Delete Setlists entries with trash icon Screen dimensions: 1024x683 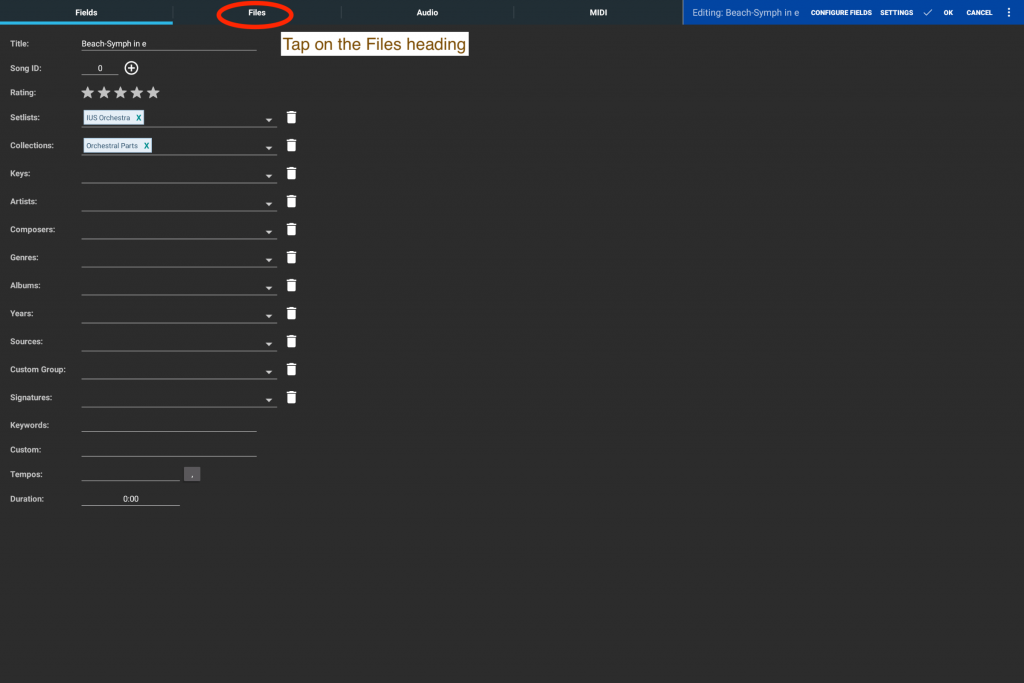tap(291, 117)
